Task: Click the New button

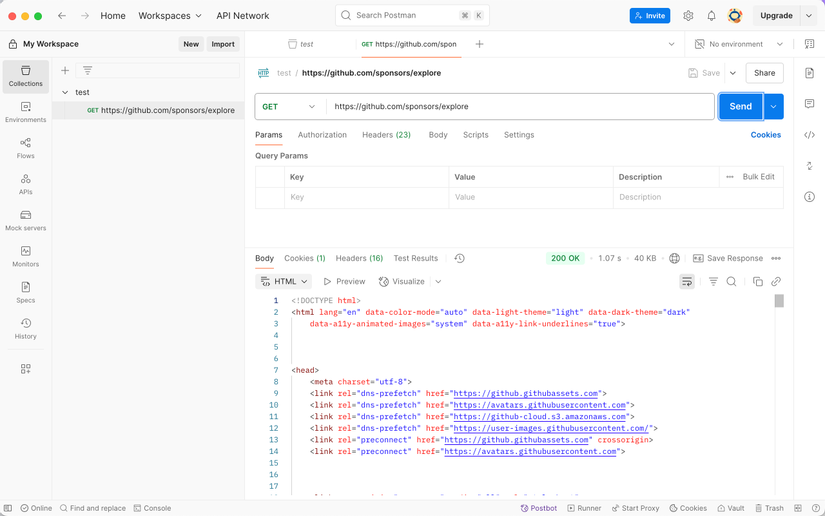Action: tap(191, 44)
